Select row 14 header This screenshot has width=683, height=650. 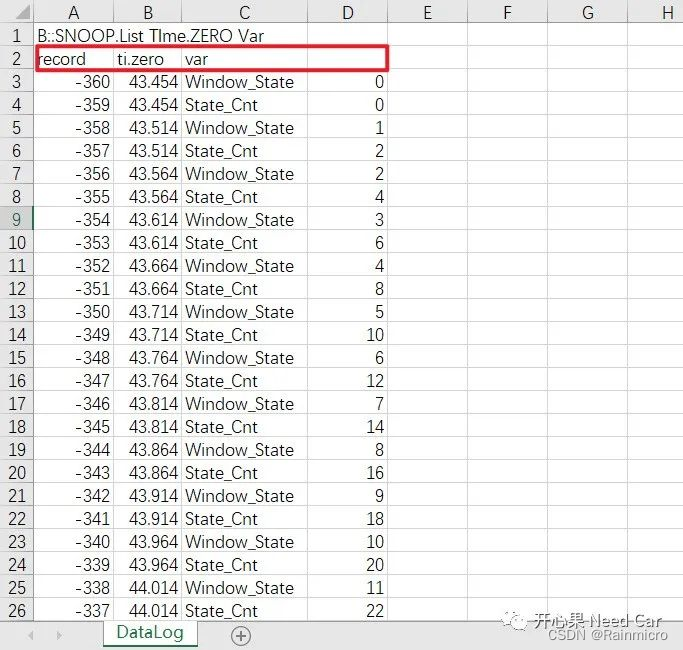(x=17, y=334)
